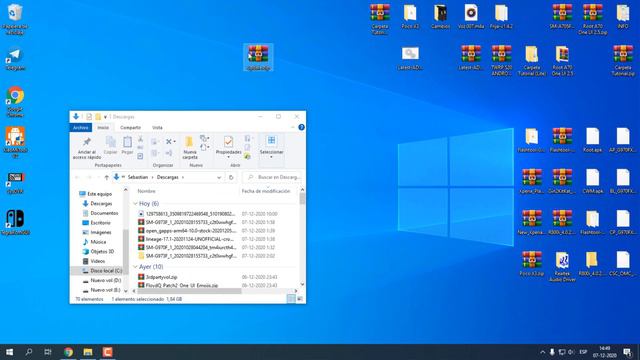Launch Telegram from the desktop
Image resolution: width=640 pixels, height=360 pixels.
coord(15,60)
